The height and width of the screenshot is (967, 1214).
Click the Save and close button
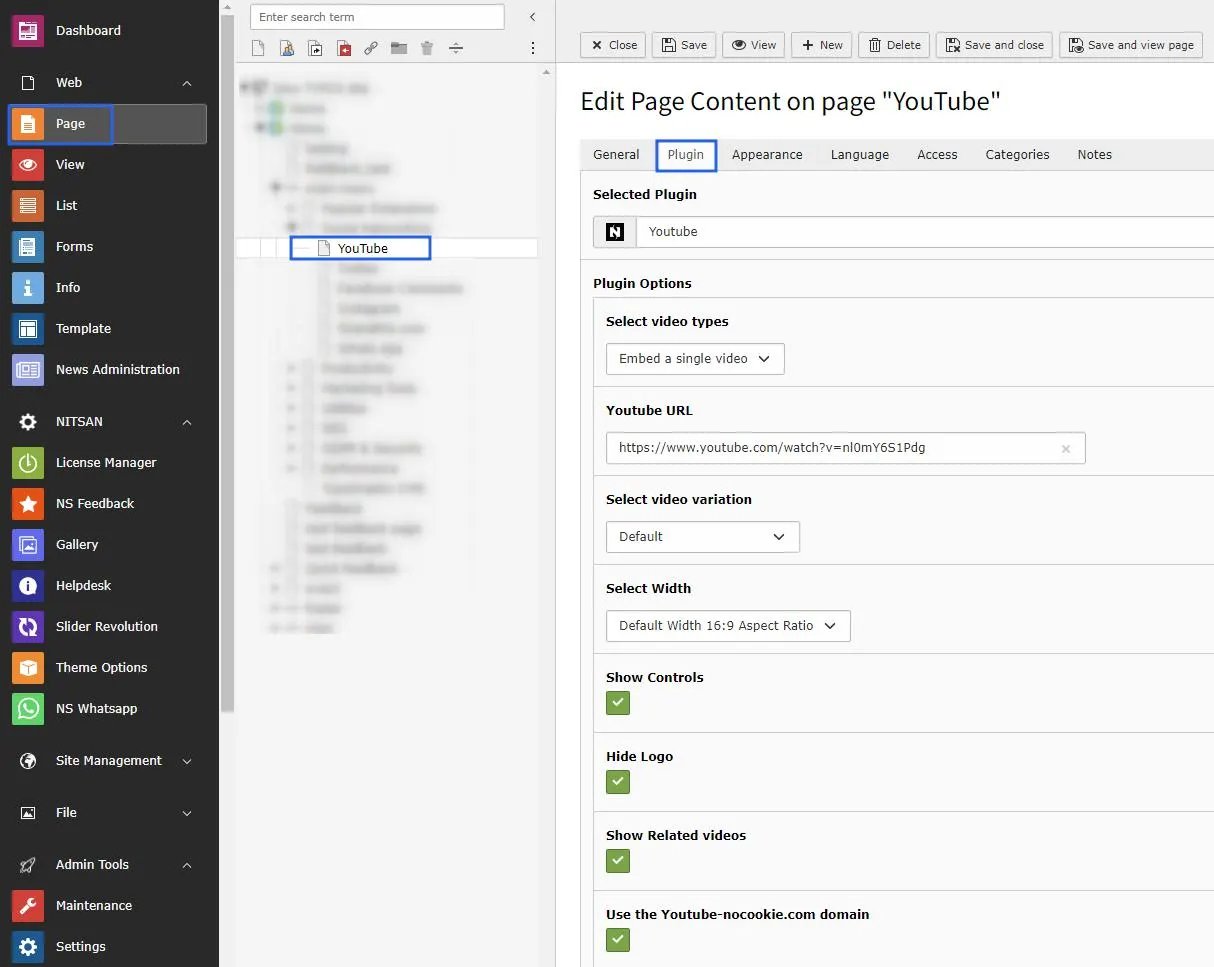tap(994, 45)
